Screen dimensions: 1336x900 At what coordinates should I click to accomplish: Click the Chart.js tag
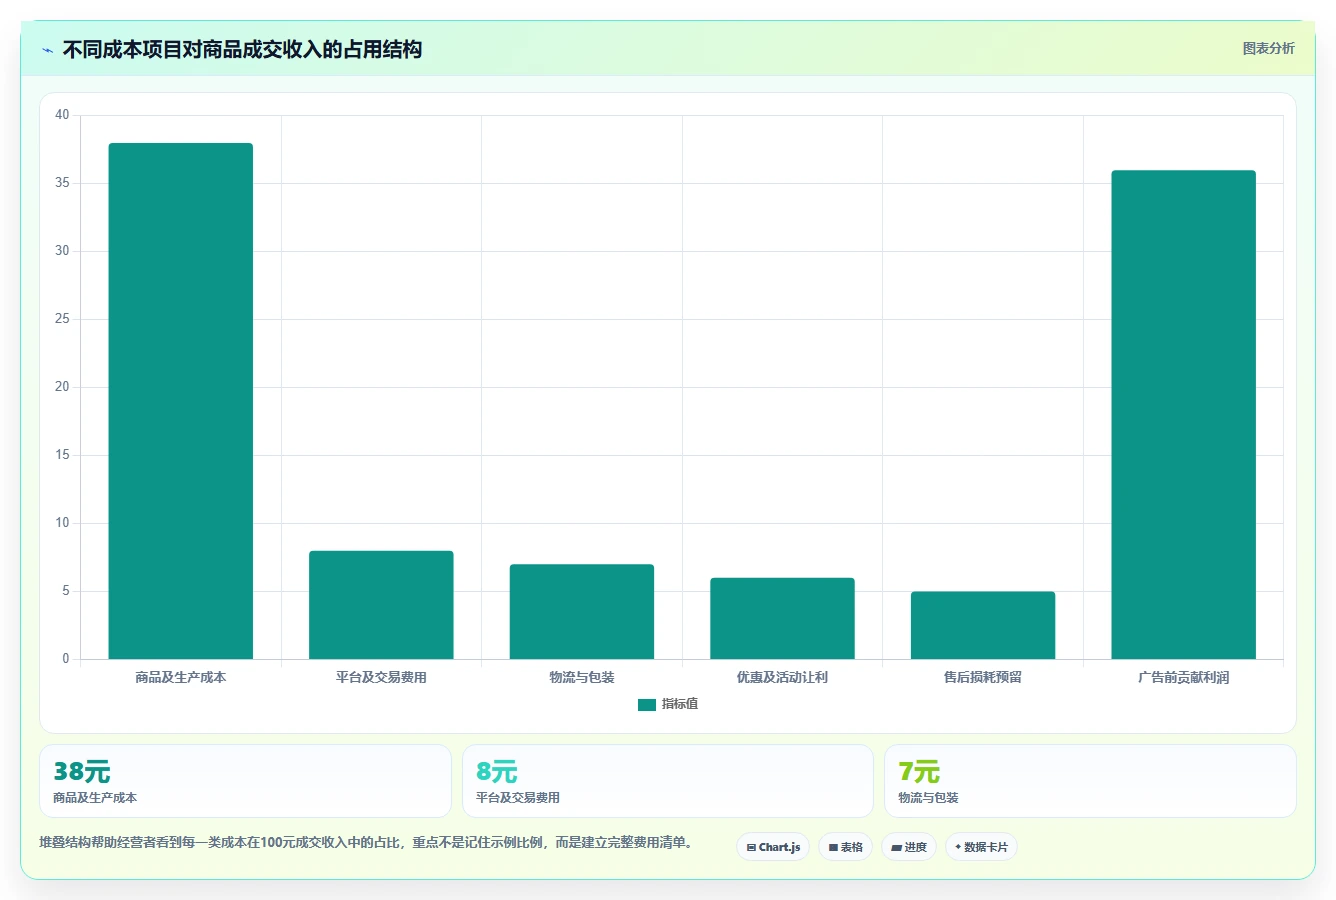pyautogui.click(x=773, y=847)
